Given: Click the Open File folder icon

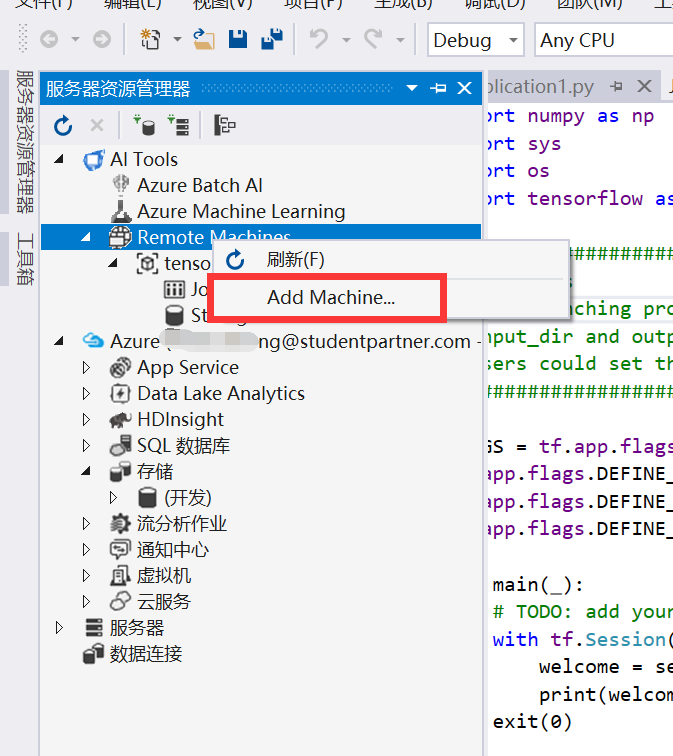Looking at the screenshot, I should [203, 39].
